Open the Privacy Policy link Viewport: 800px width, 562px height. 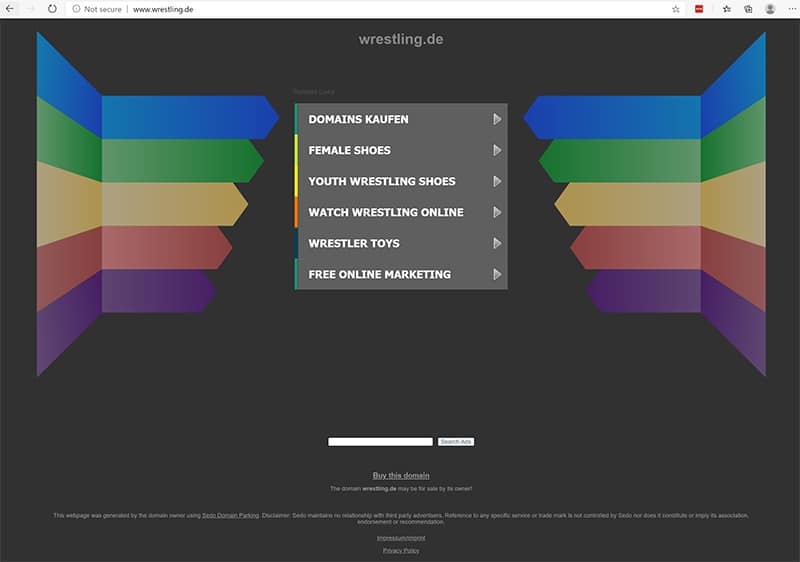pos(401,550)
